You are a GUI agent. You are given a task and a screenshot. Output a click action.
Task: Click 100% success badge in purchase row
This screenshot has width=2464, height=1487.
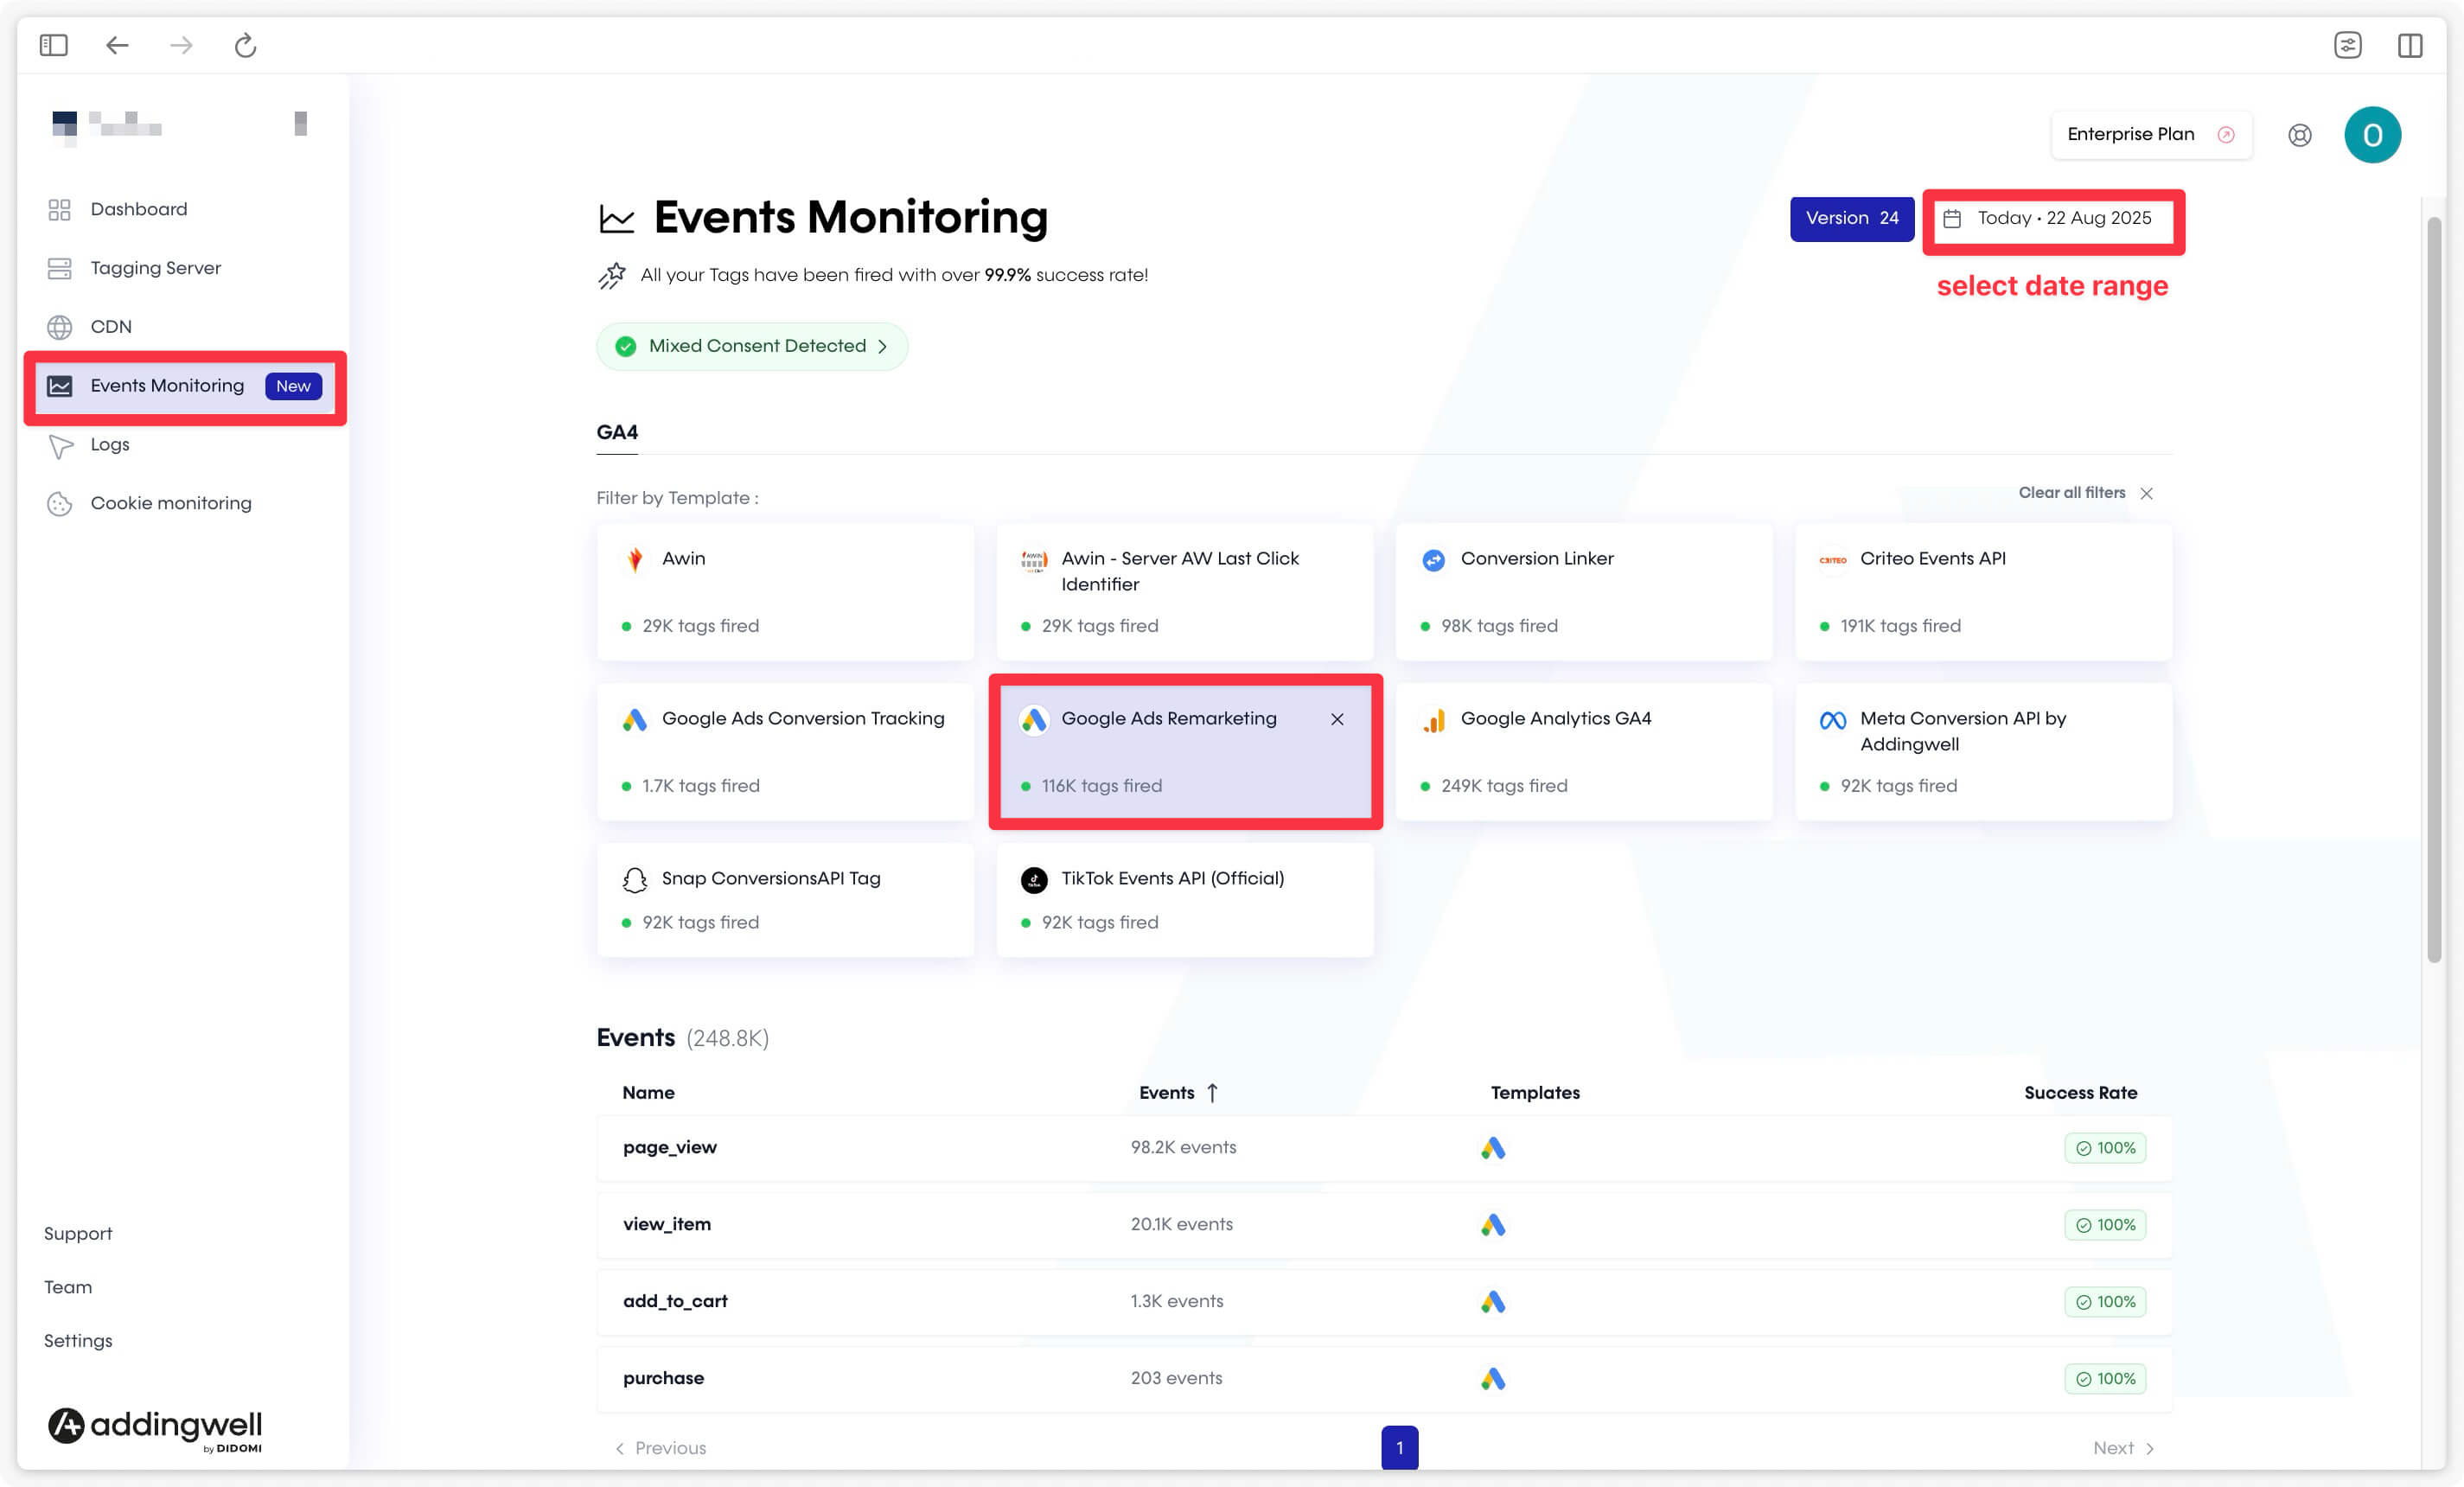tap(2104, 1379)
